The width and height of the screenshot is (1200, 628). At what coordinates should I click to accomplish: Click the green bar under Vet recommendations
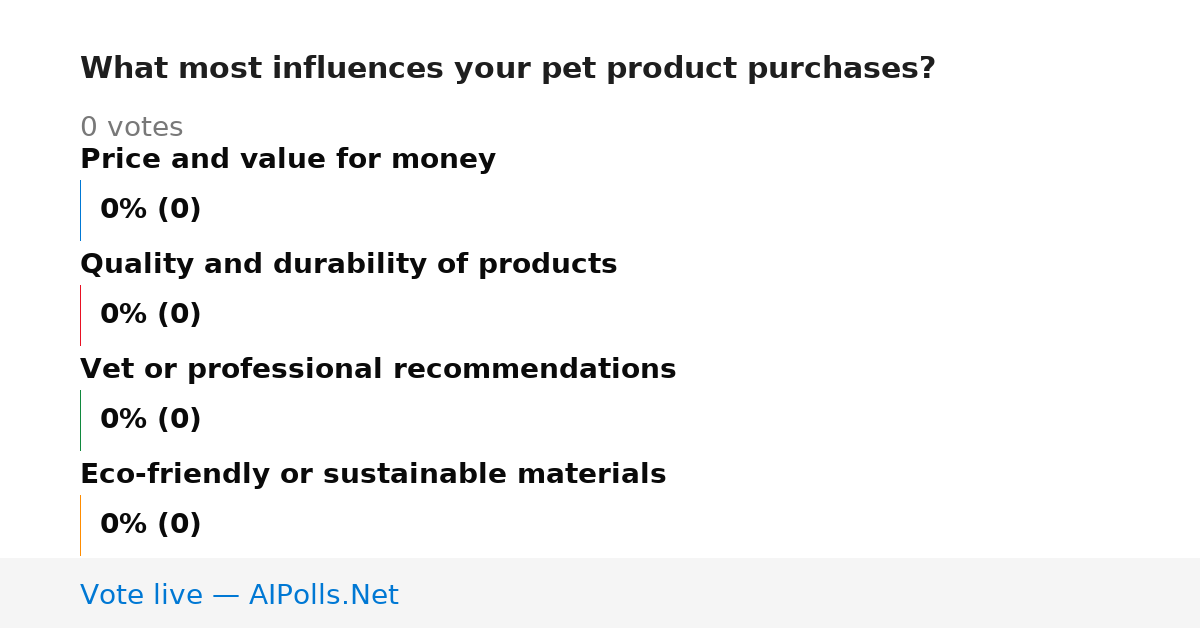[80, 420]
